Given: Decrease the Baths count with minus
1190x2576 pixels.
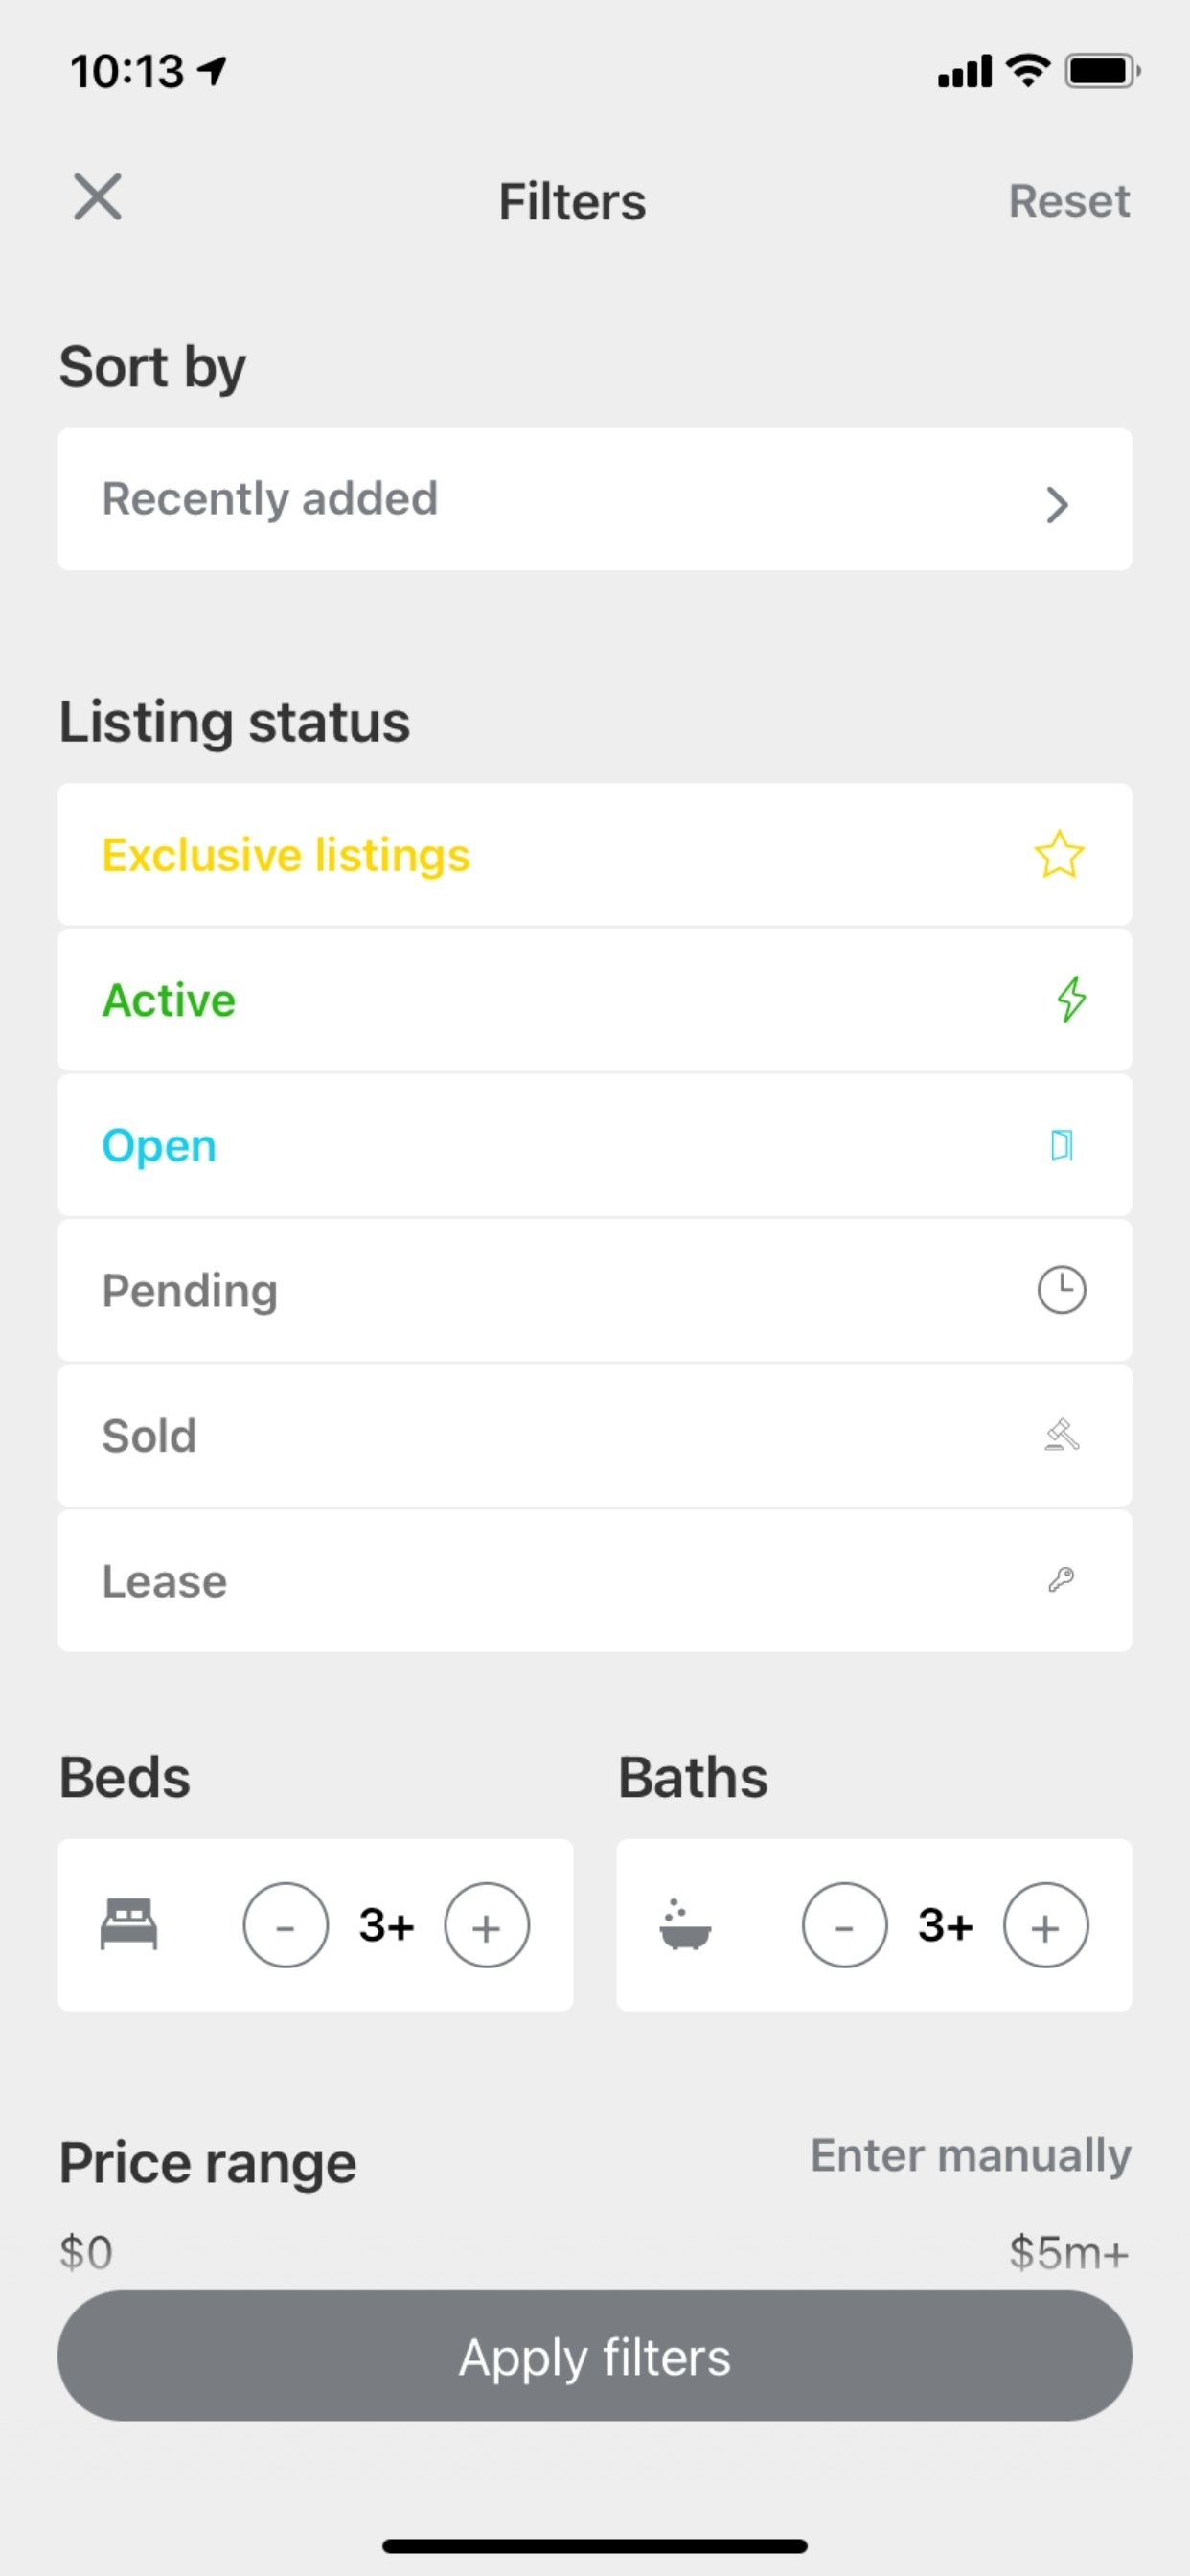Looking at the screenshot, I should [844, 1925].
